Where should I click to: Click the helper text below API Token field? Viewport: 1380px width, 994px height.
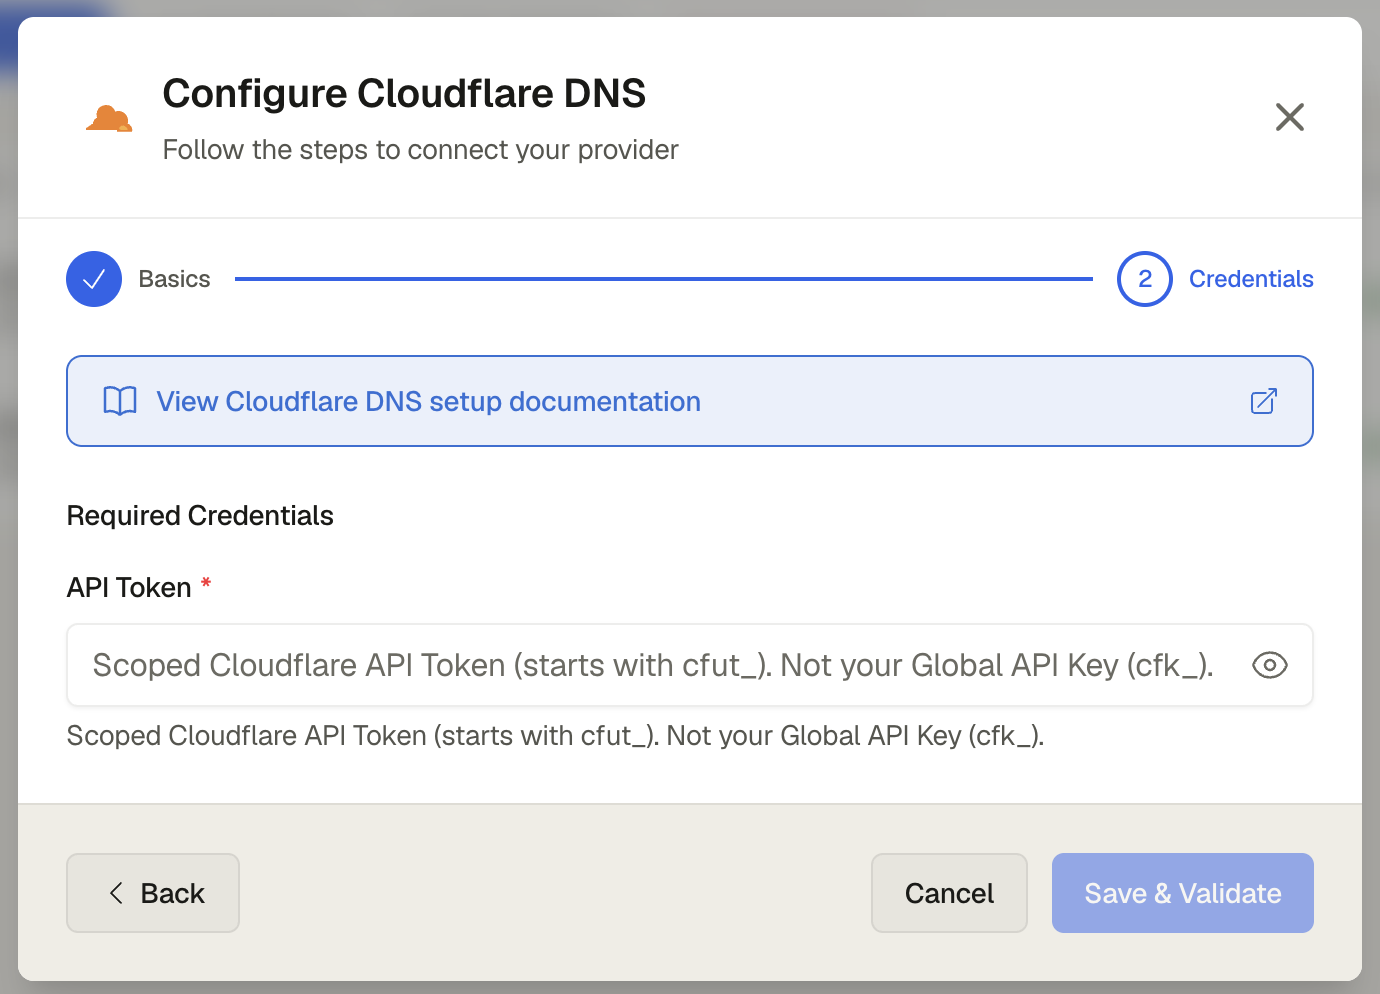(x=555, y=736)
